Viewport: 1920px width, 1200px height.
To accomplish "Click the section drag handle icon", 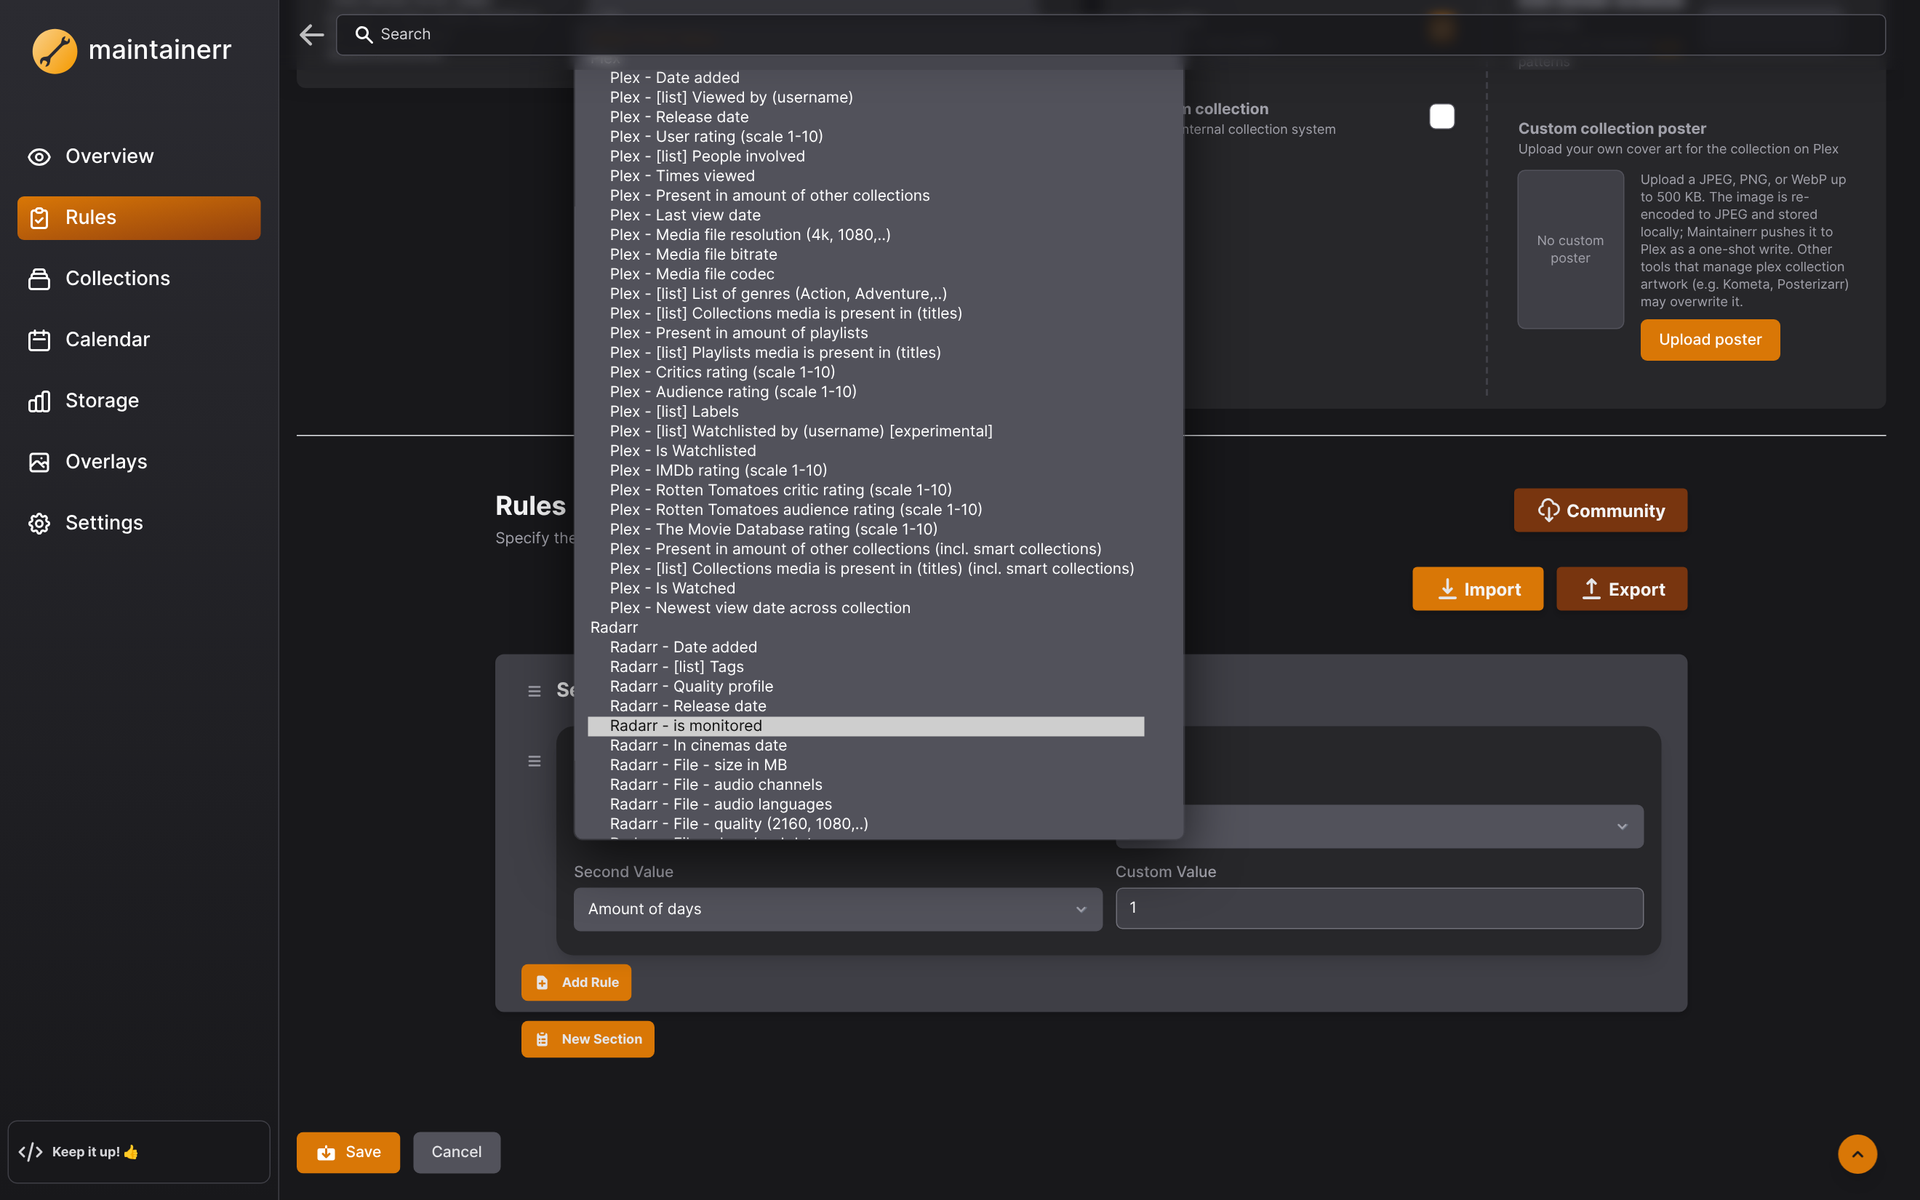I will pyautogui.click(x=534, y=691).
